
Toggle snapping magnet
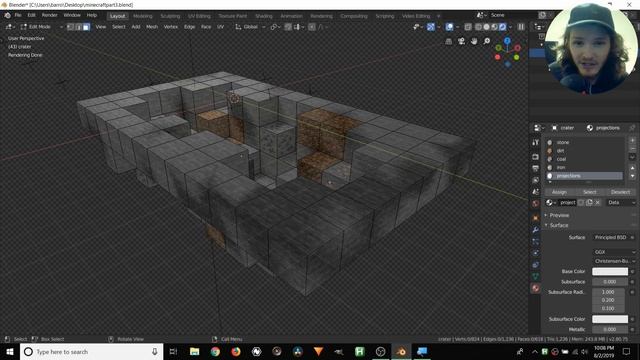(288, 27)
